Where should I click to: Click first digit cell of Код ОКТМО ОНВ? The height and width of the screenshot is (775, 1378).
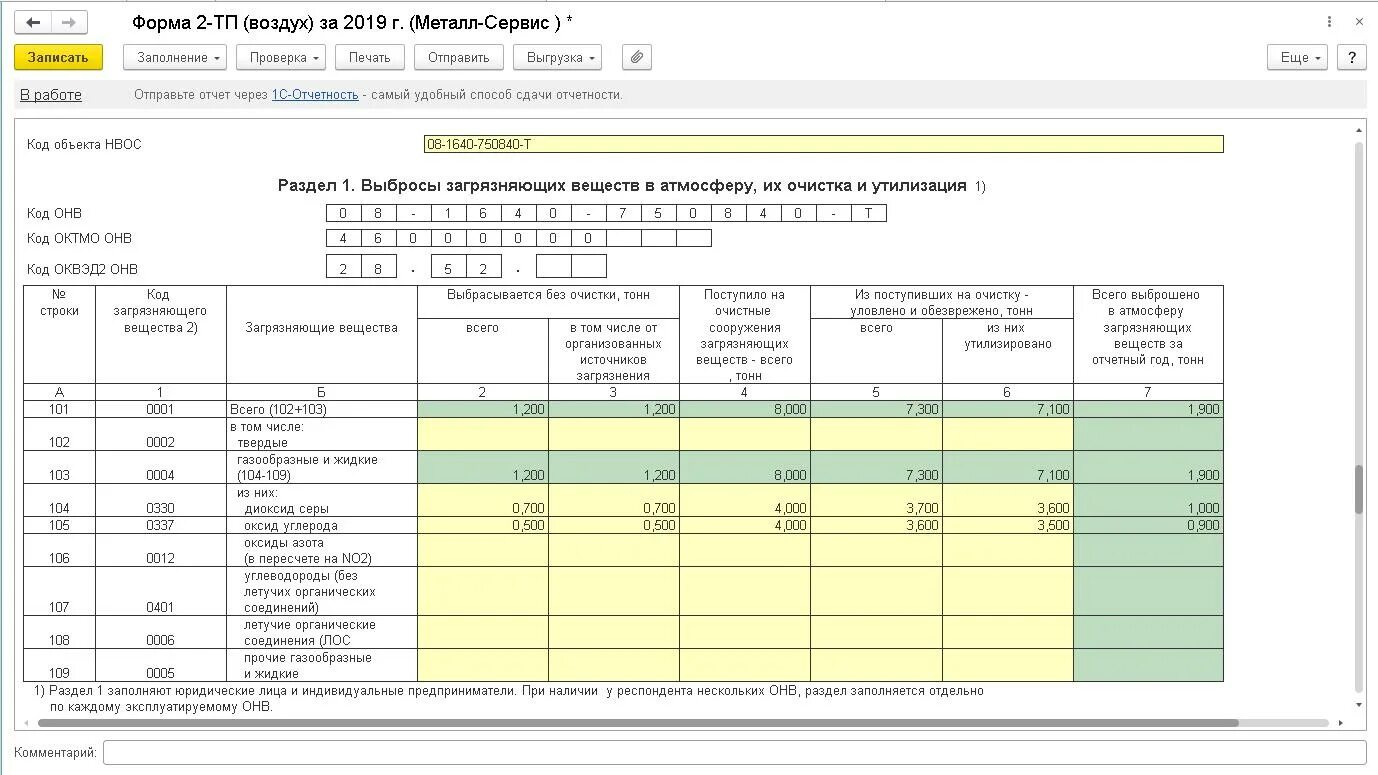[x=344, y=238]
